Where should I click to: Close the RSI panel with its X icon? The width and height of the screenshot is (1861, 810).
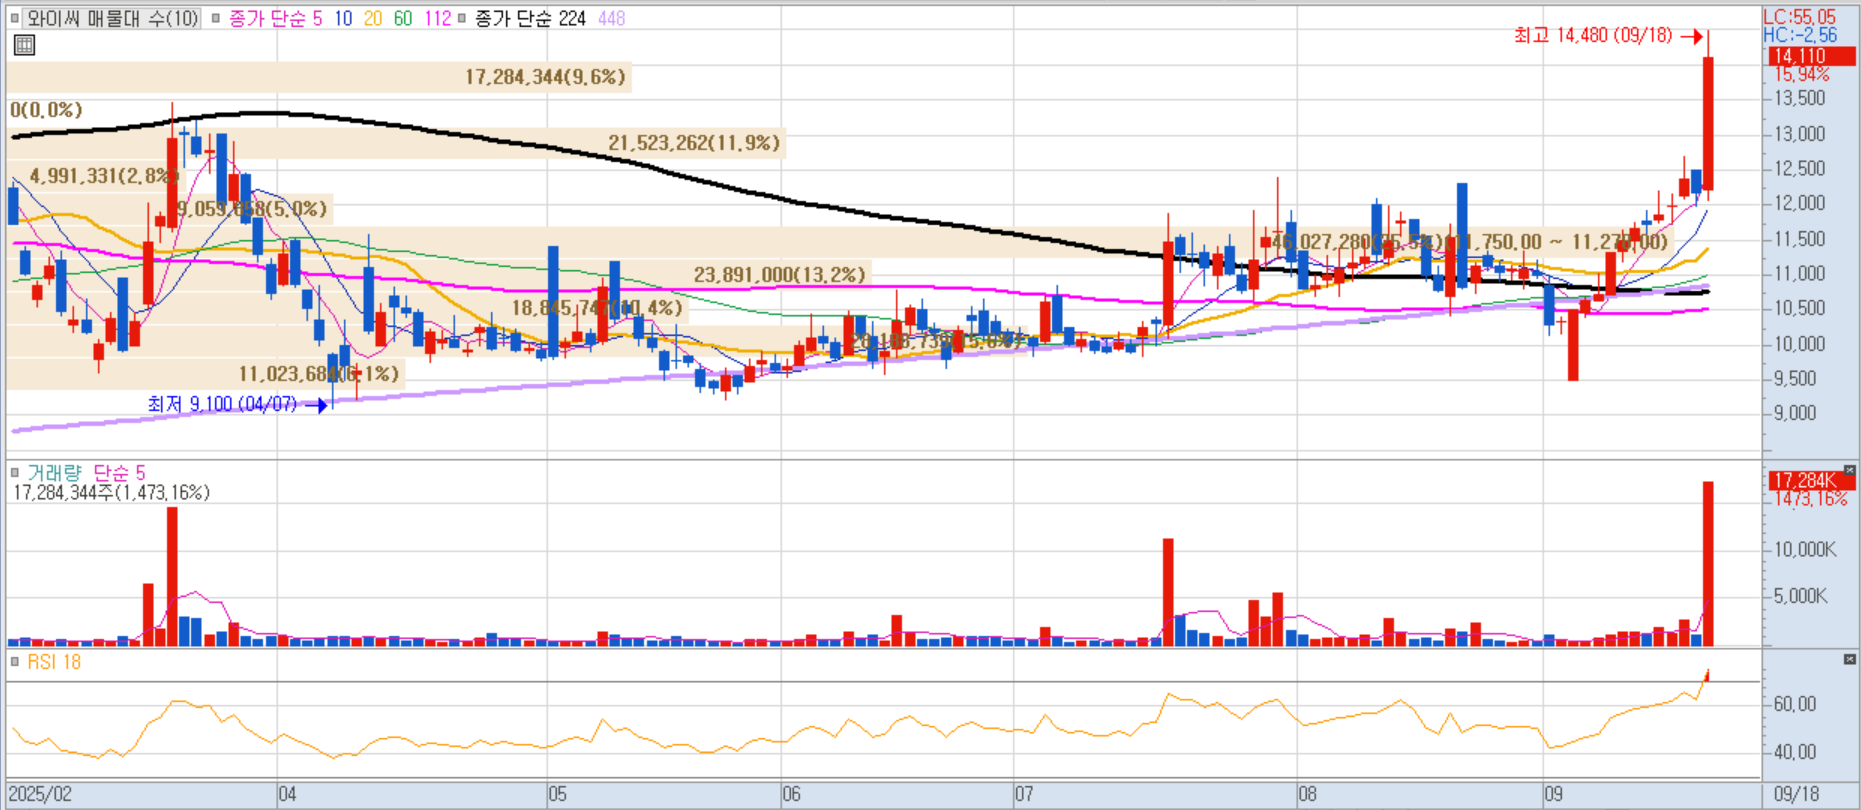coord(1849,659)
